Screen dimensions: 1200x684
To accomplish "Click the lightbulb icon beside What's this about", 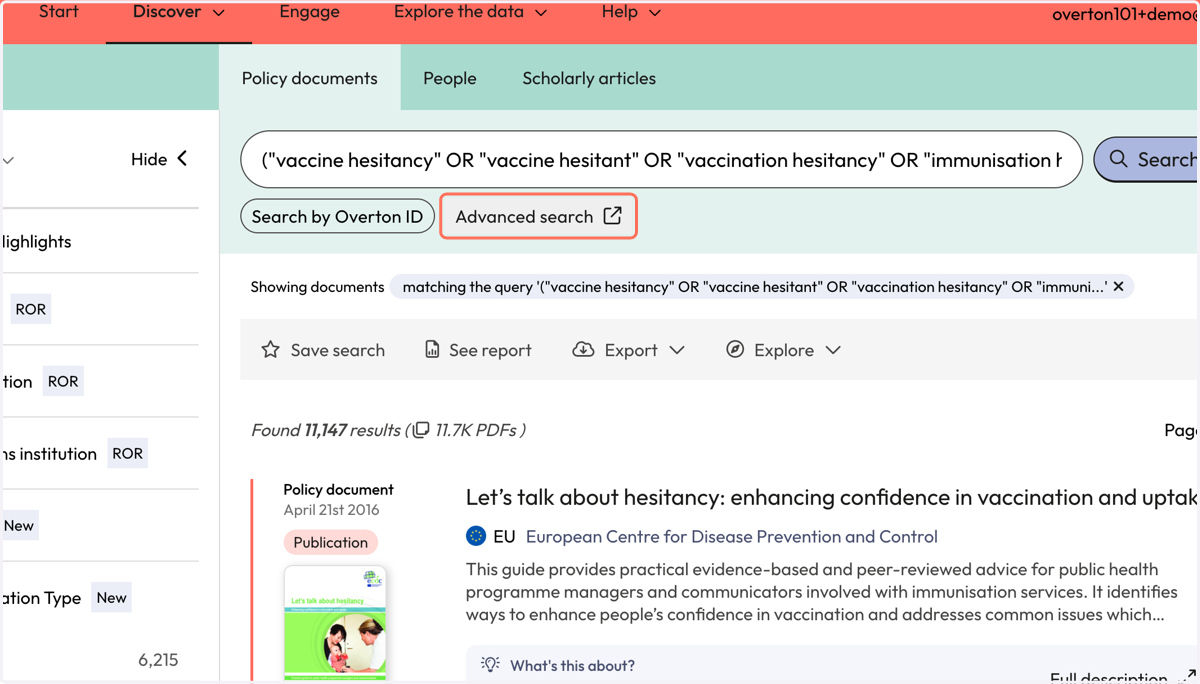I will click(x=490, y=665).
